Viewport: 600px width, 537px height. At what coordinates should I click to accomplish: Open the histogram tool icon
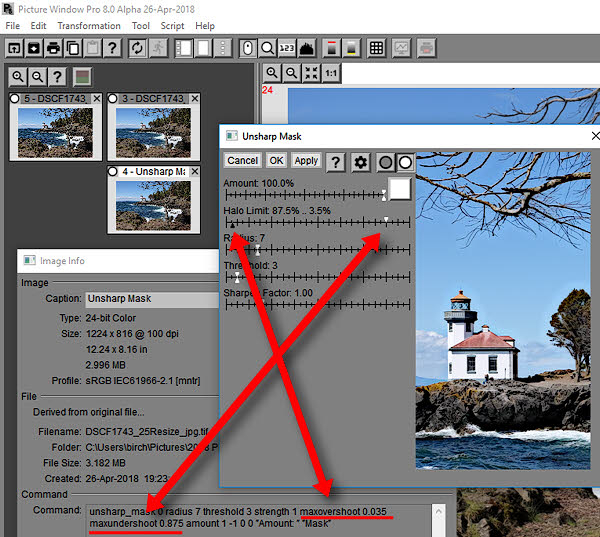pos(308,48)
